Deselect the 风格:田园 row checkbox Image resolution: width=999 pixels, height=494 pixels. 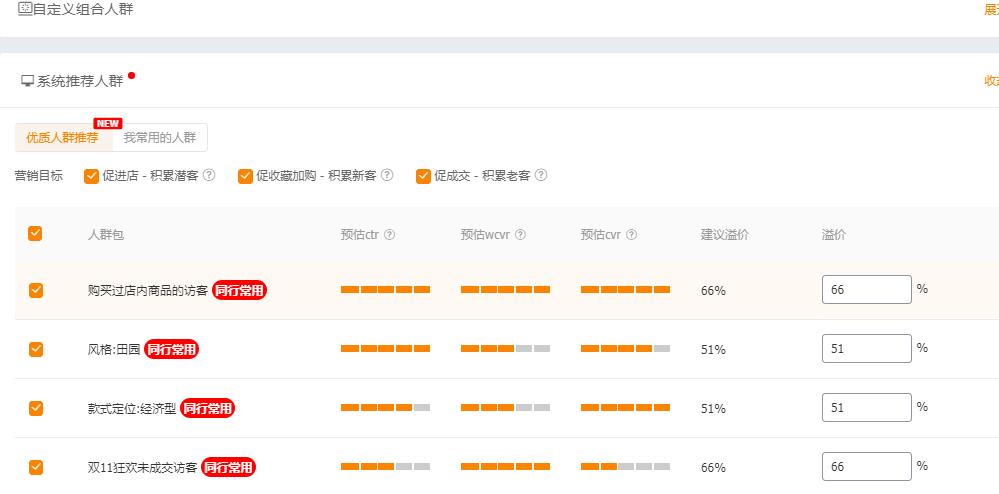click(35, 349)
